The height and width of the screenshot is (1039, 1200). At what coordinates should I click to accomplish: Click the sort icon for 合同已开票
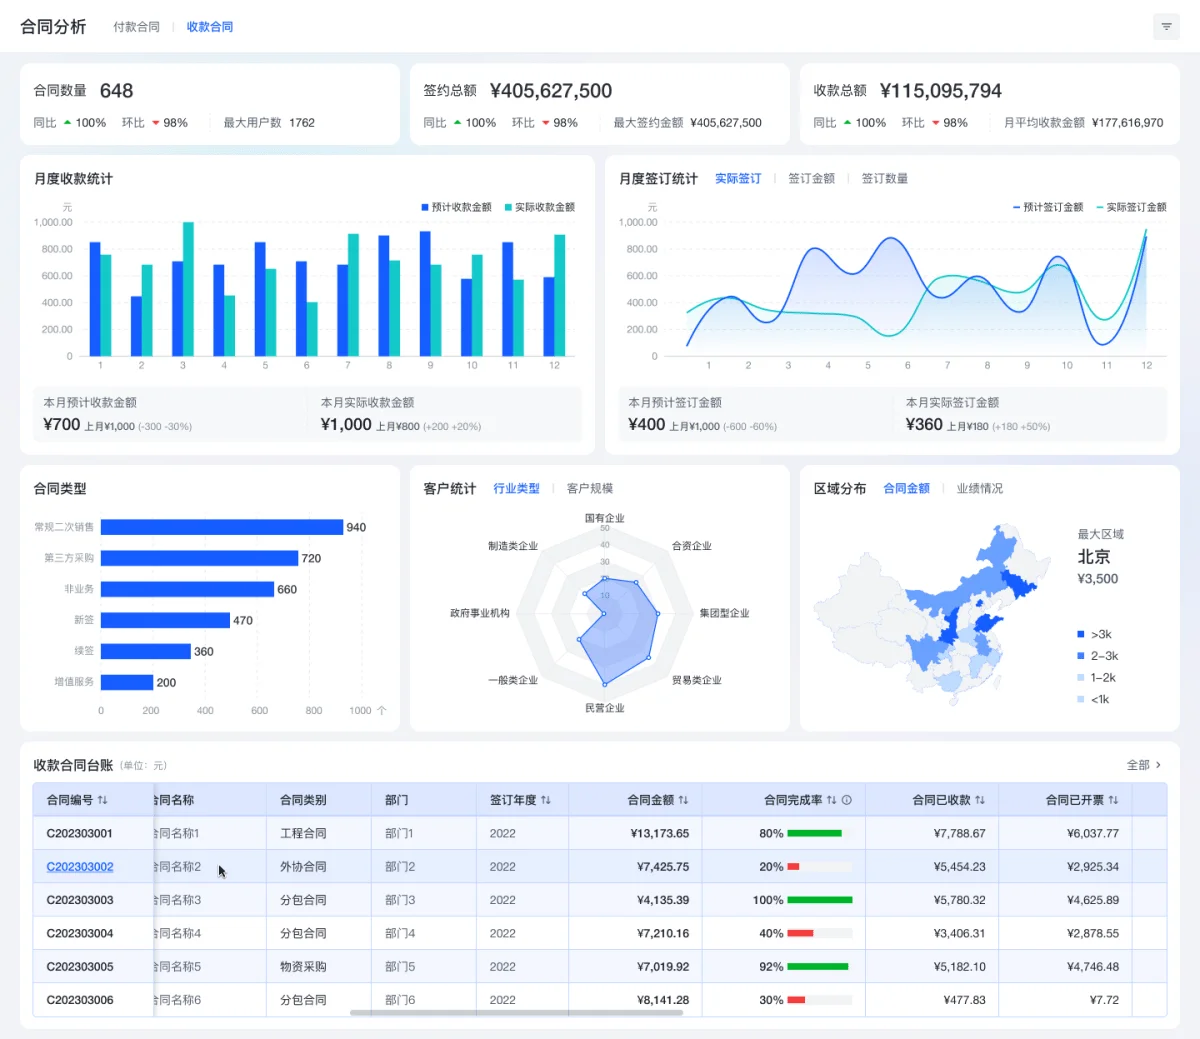point(1113,800)
